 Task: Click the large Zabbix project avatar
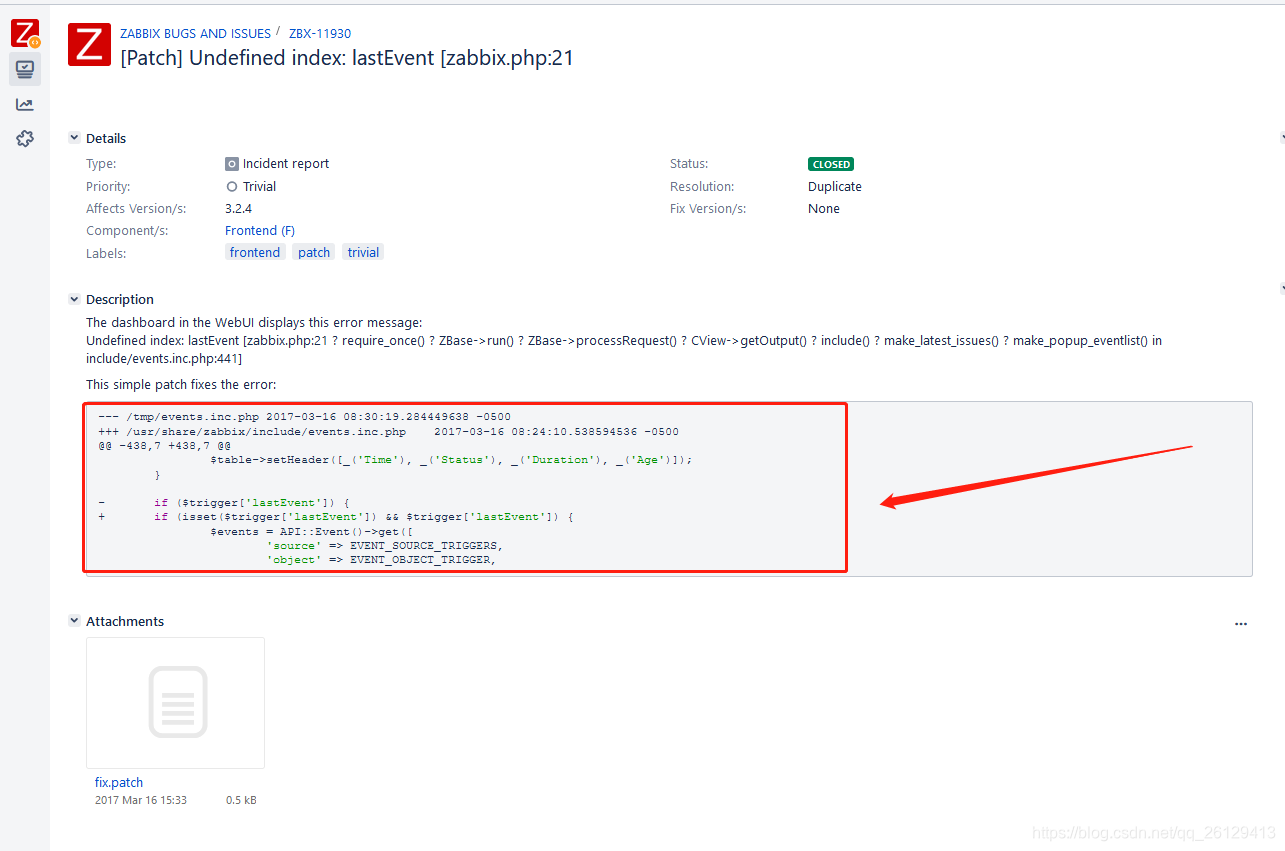(89, 45)
